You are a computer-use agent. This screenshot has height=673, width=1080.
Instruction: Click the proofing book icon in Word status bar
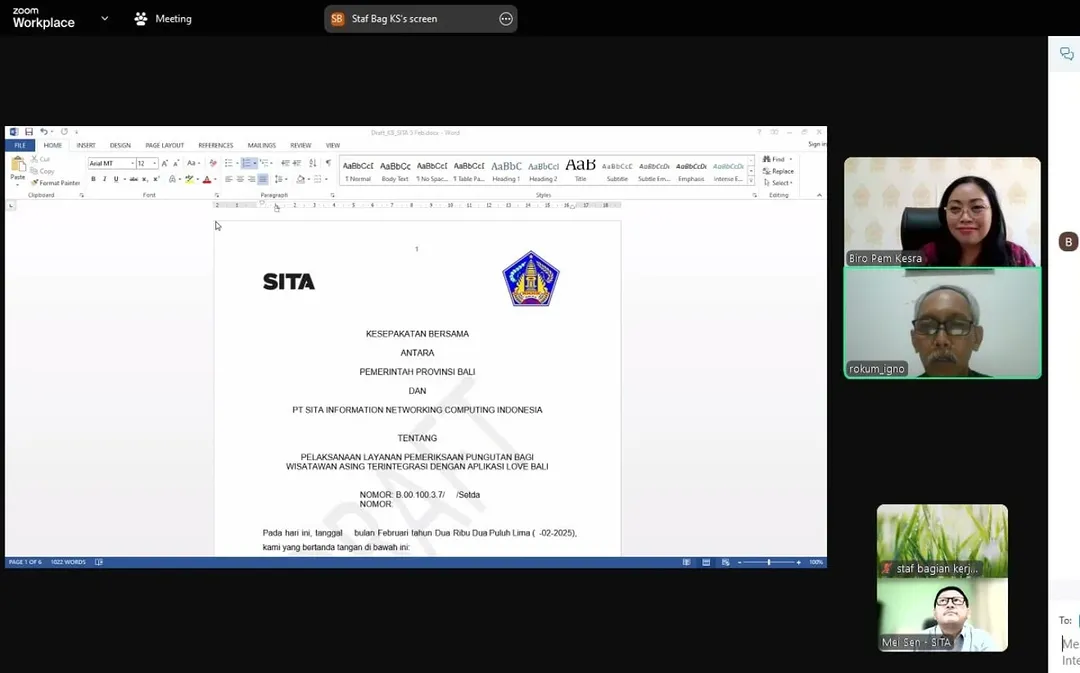tap(98, 562)
